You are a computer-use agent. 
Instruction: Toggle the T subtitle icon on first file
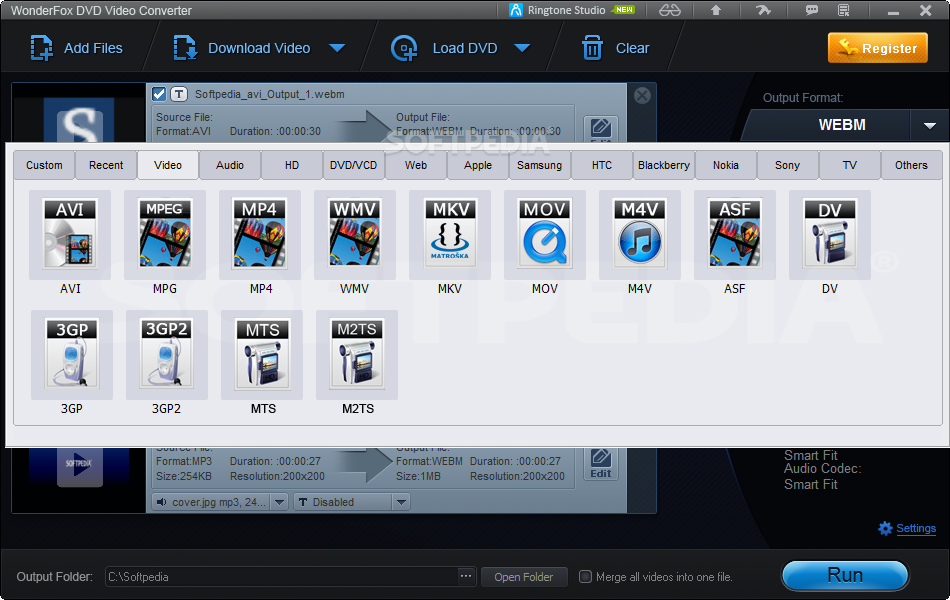(179, 94)
